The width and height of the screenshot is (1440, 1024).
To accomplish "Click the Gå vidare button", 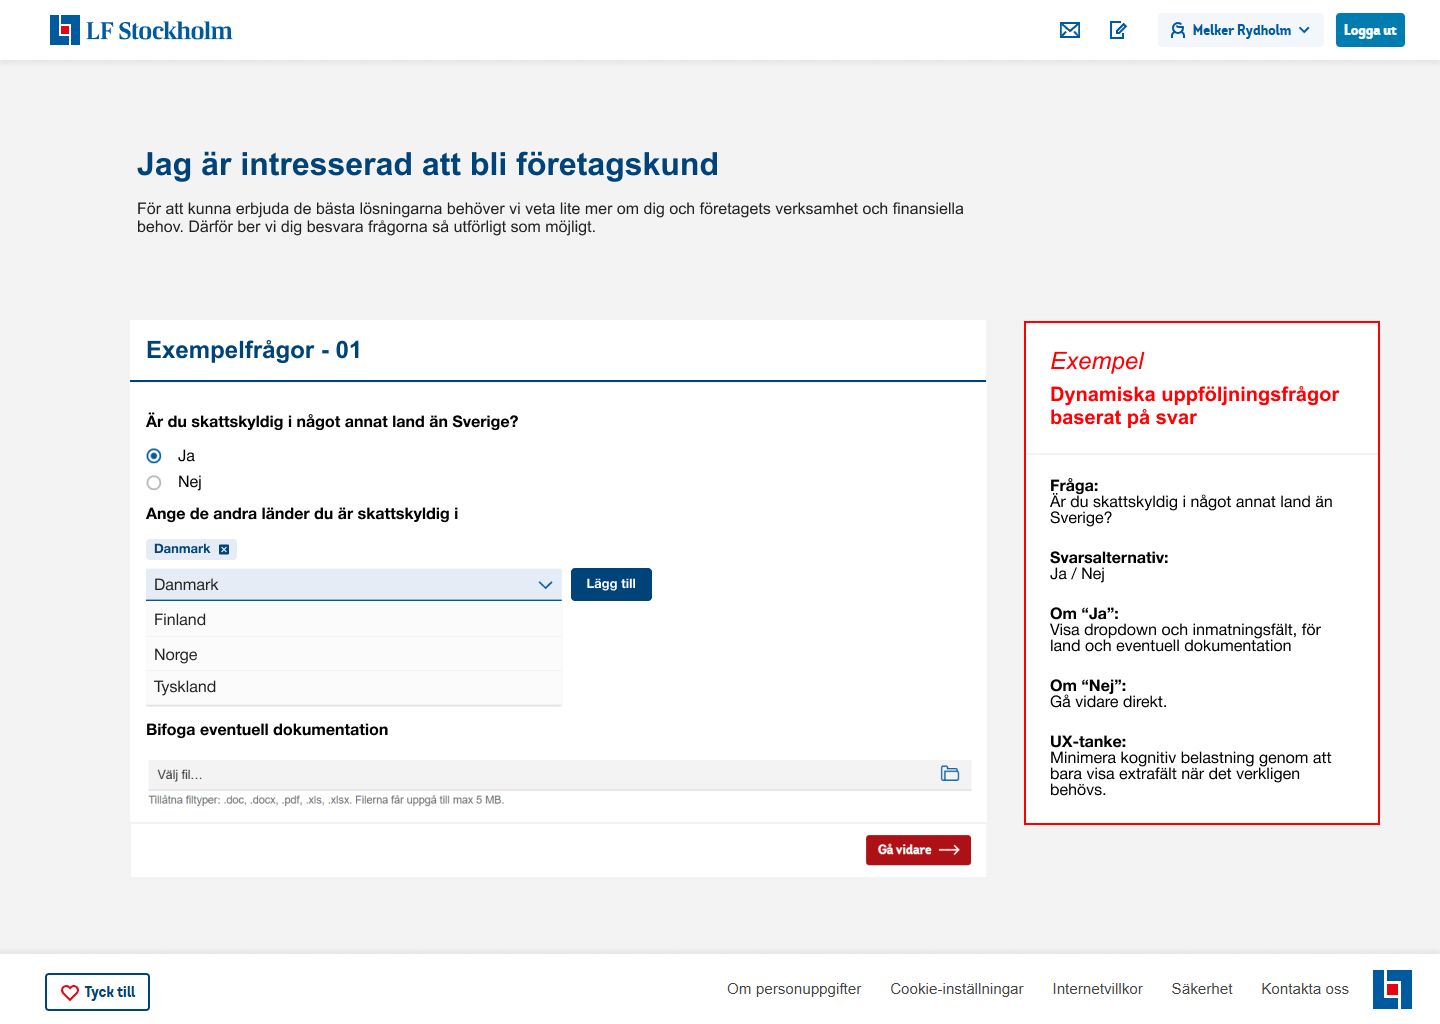I will tap(918, 850).
